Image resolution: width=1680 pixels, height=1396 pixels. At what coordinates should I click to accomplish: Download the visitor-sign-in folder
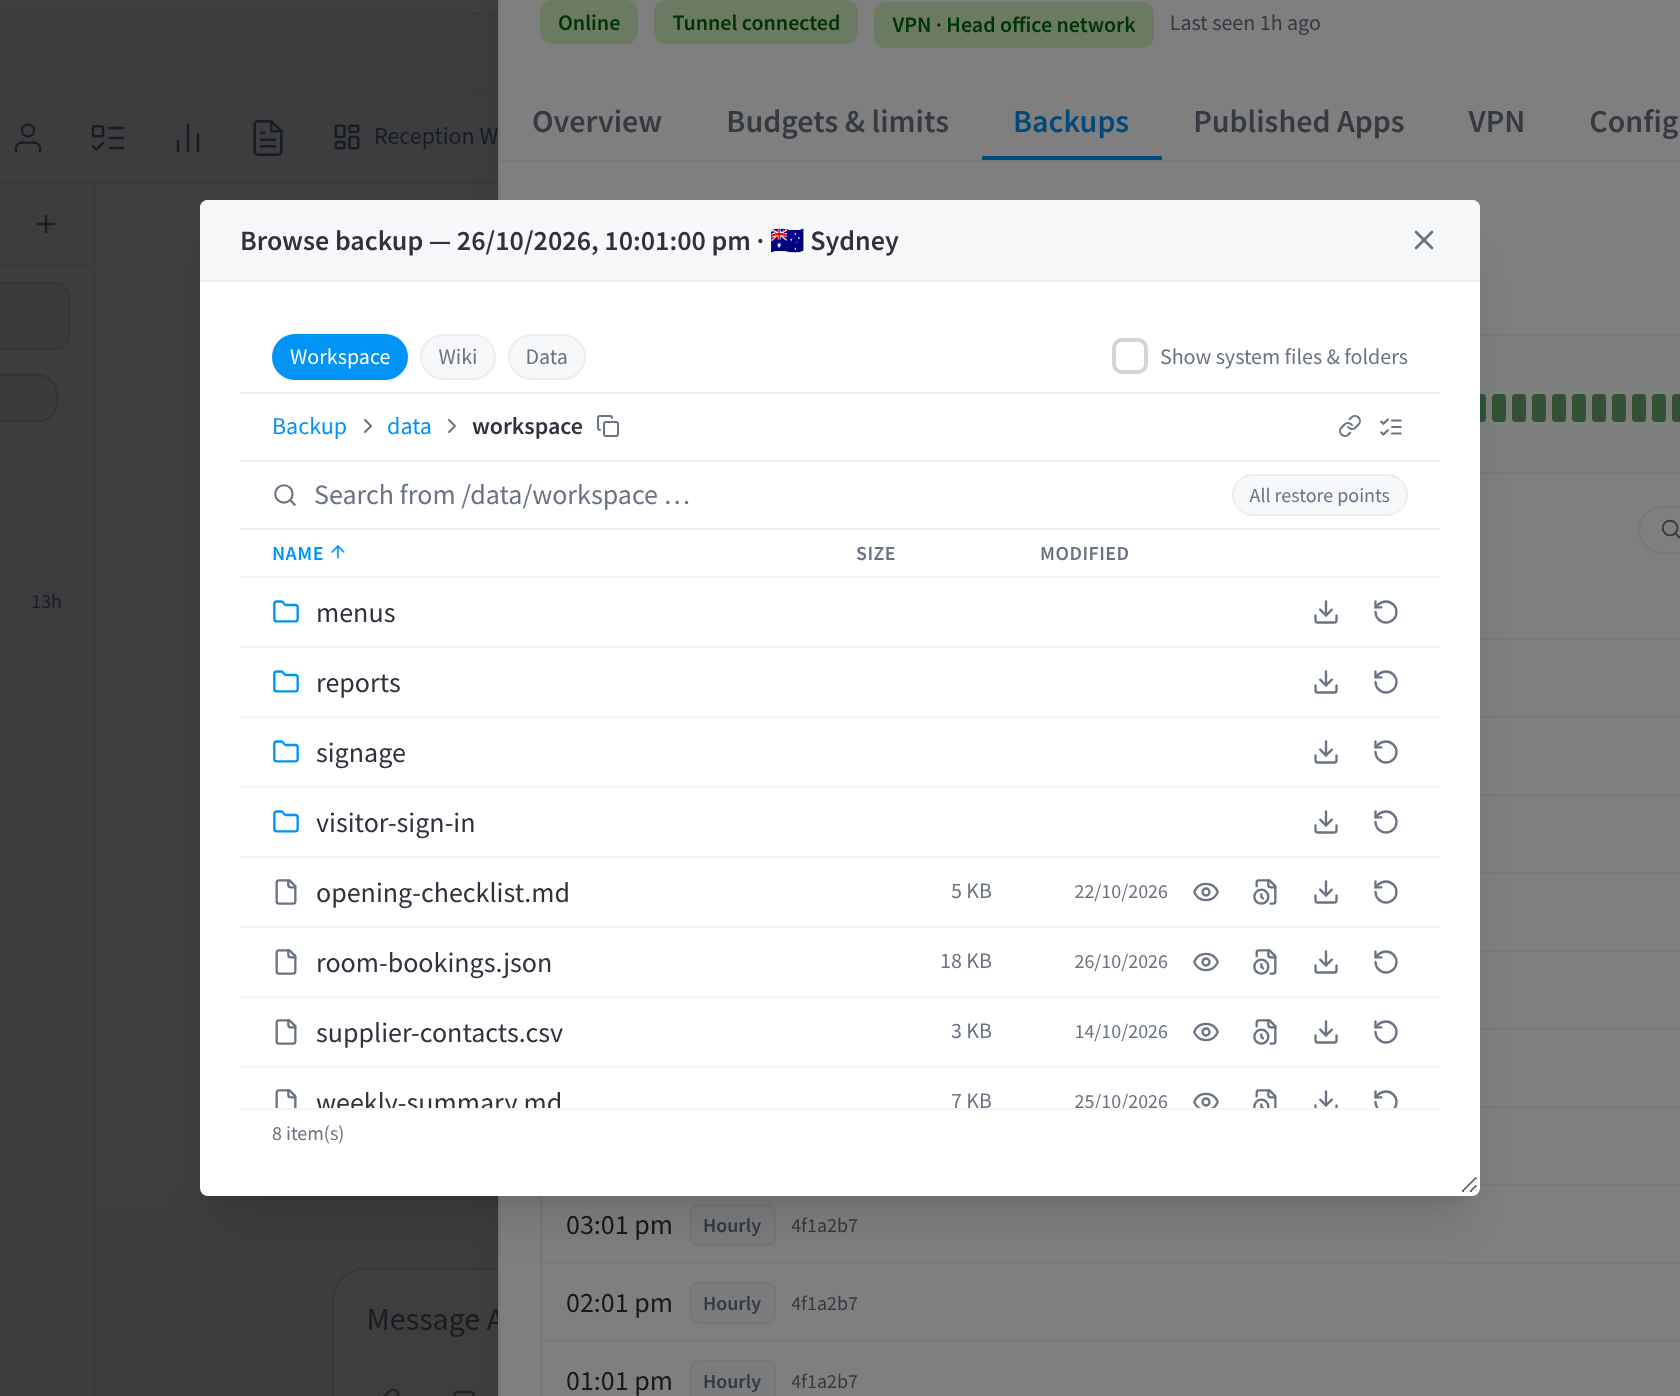(x=1326, y=822)
